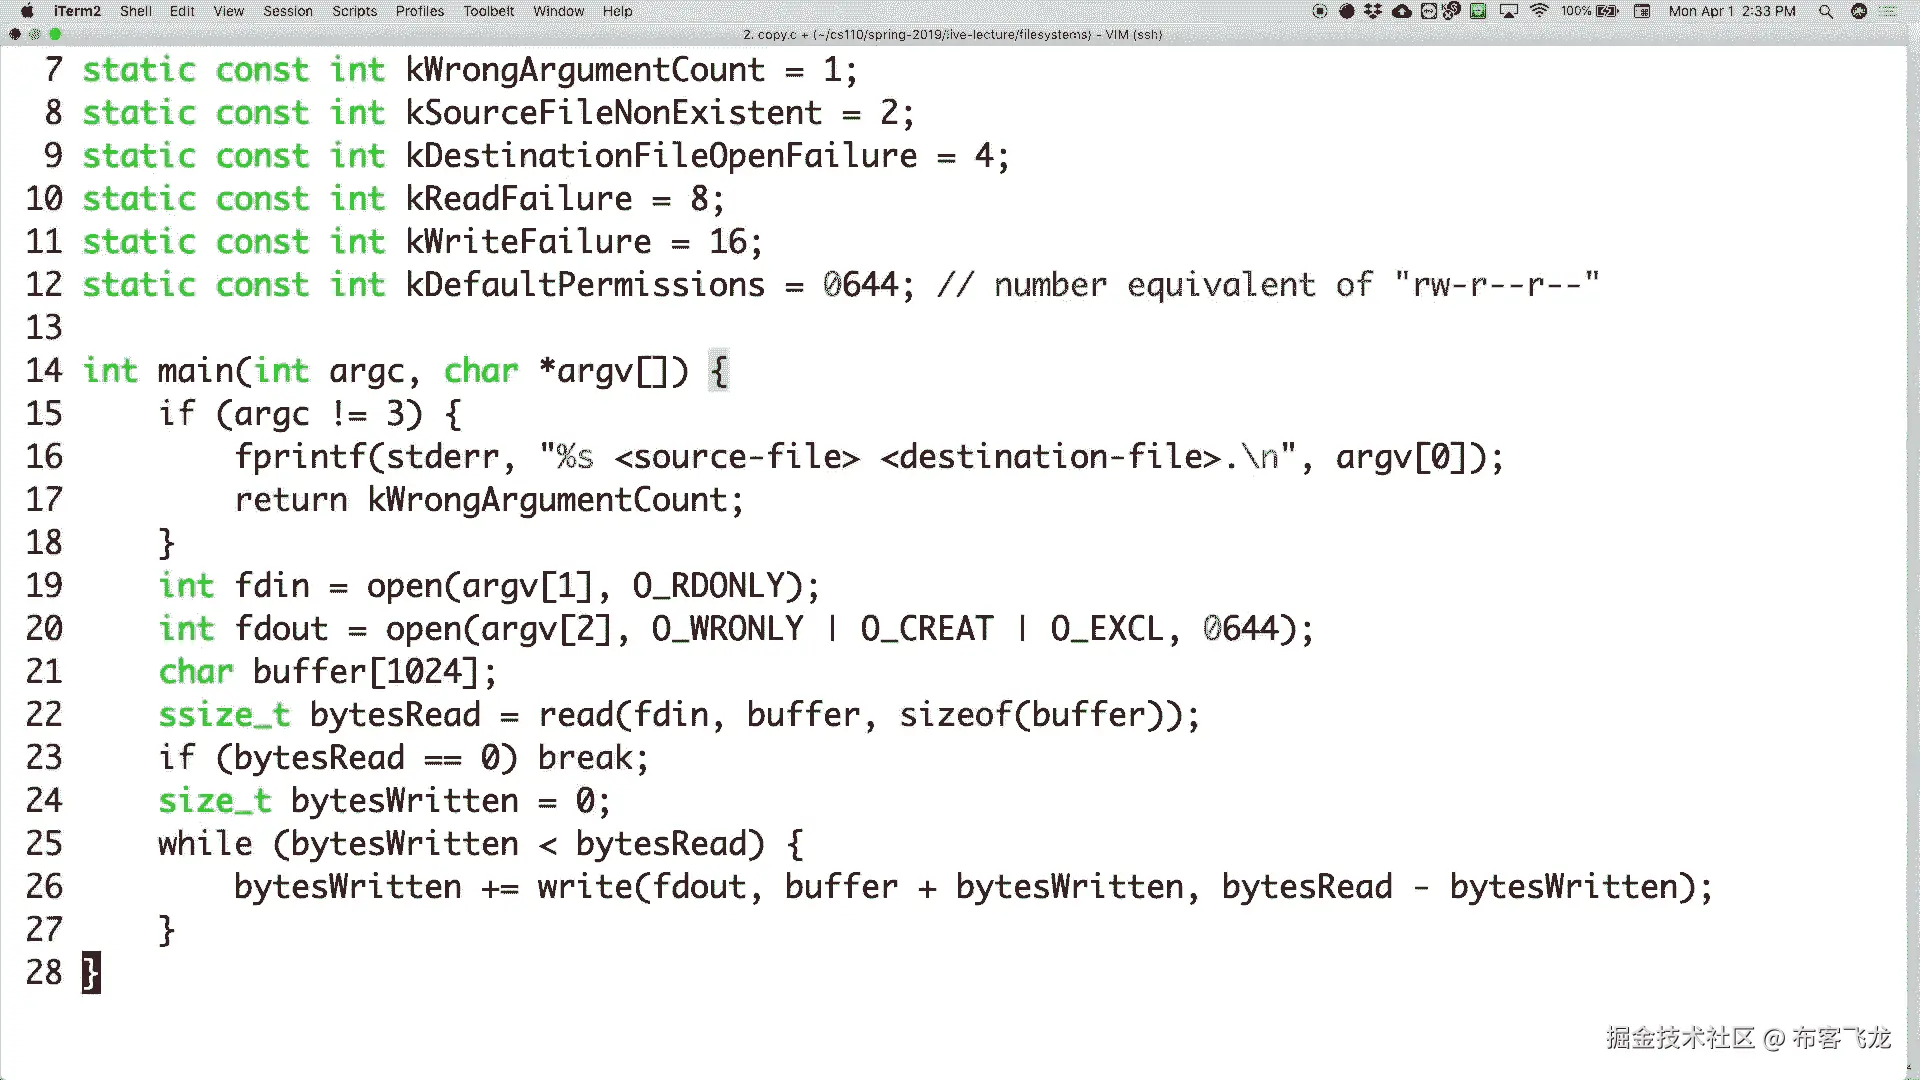
Task: Open Spotlight search magnifier
Action: pyautogui.click(x=1825, y=11)
